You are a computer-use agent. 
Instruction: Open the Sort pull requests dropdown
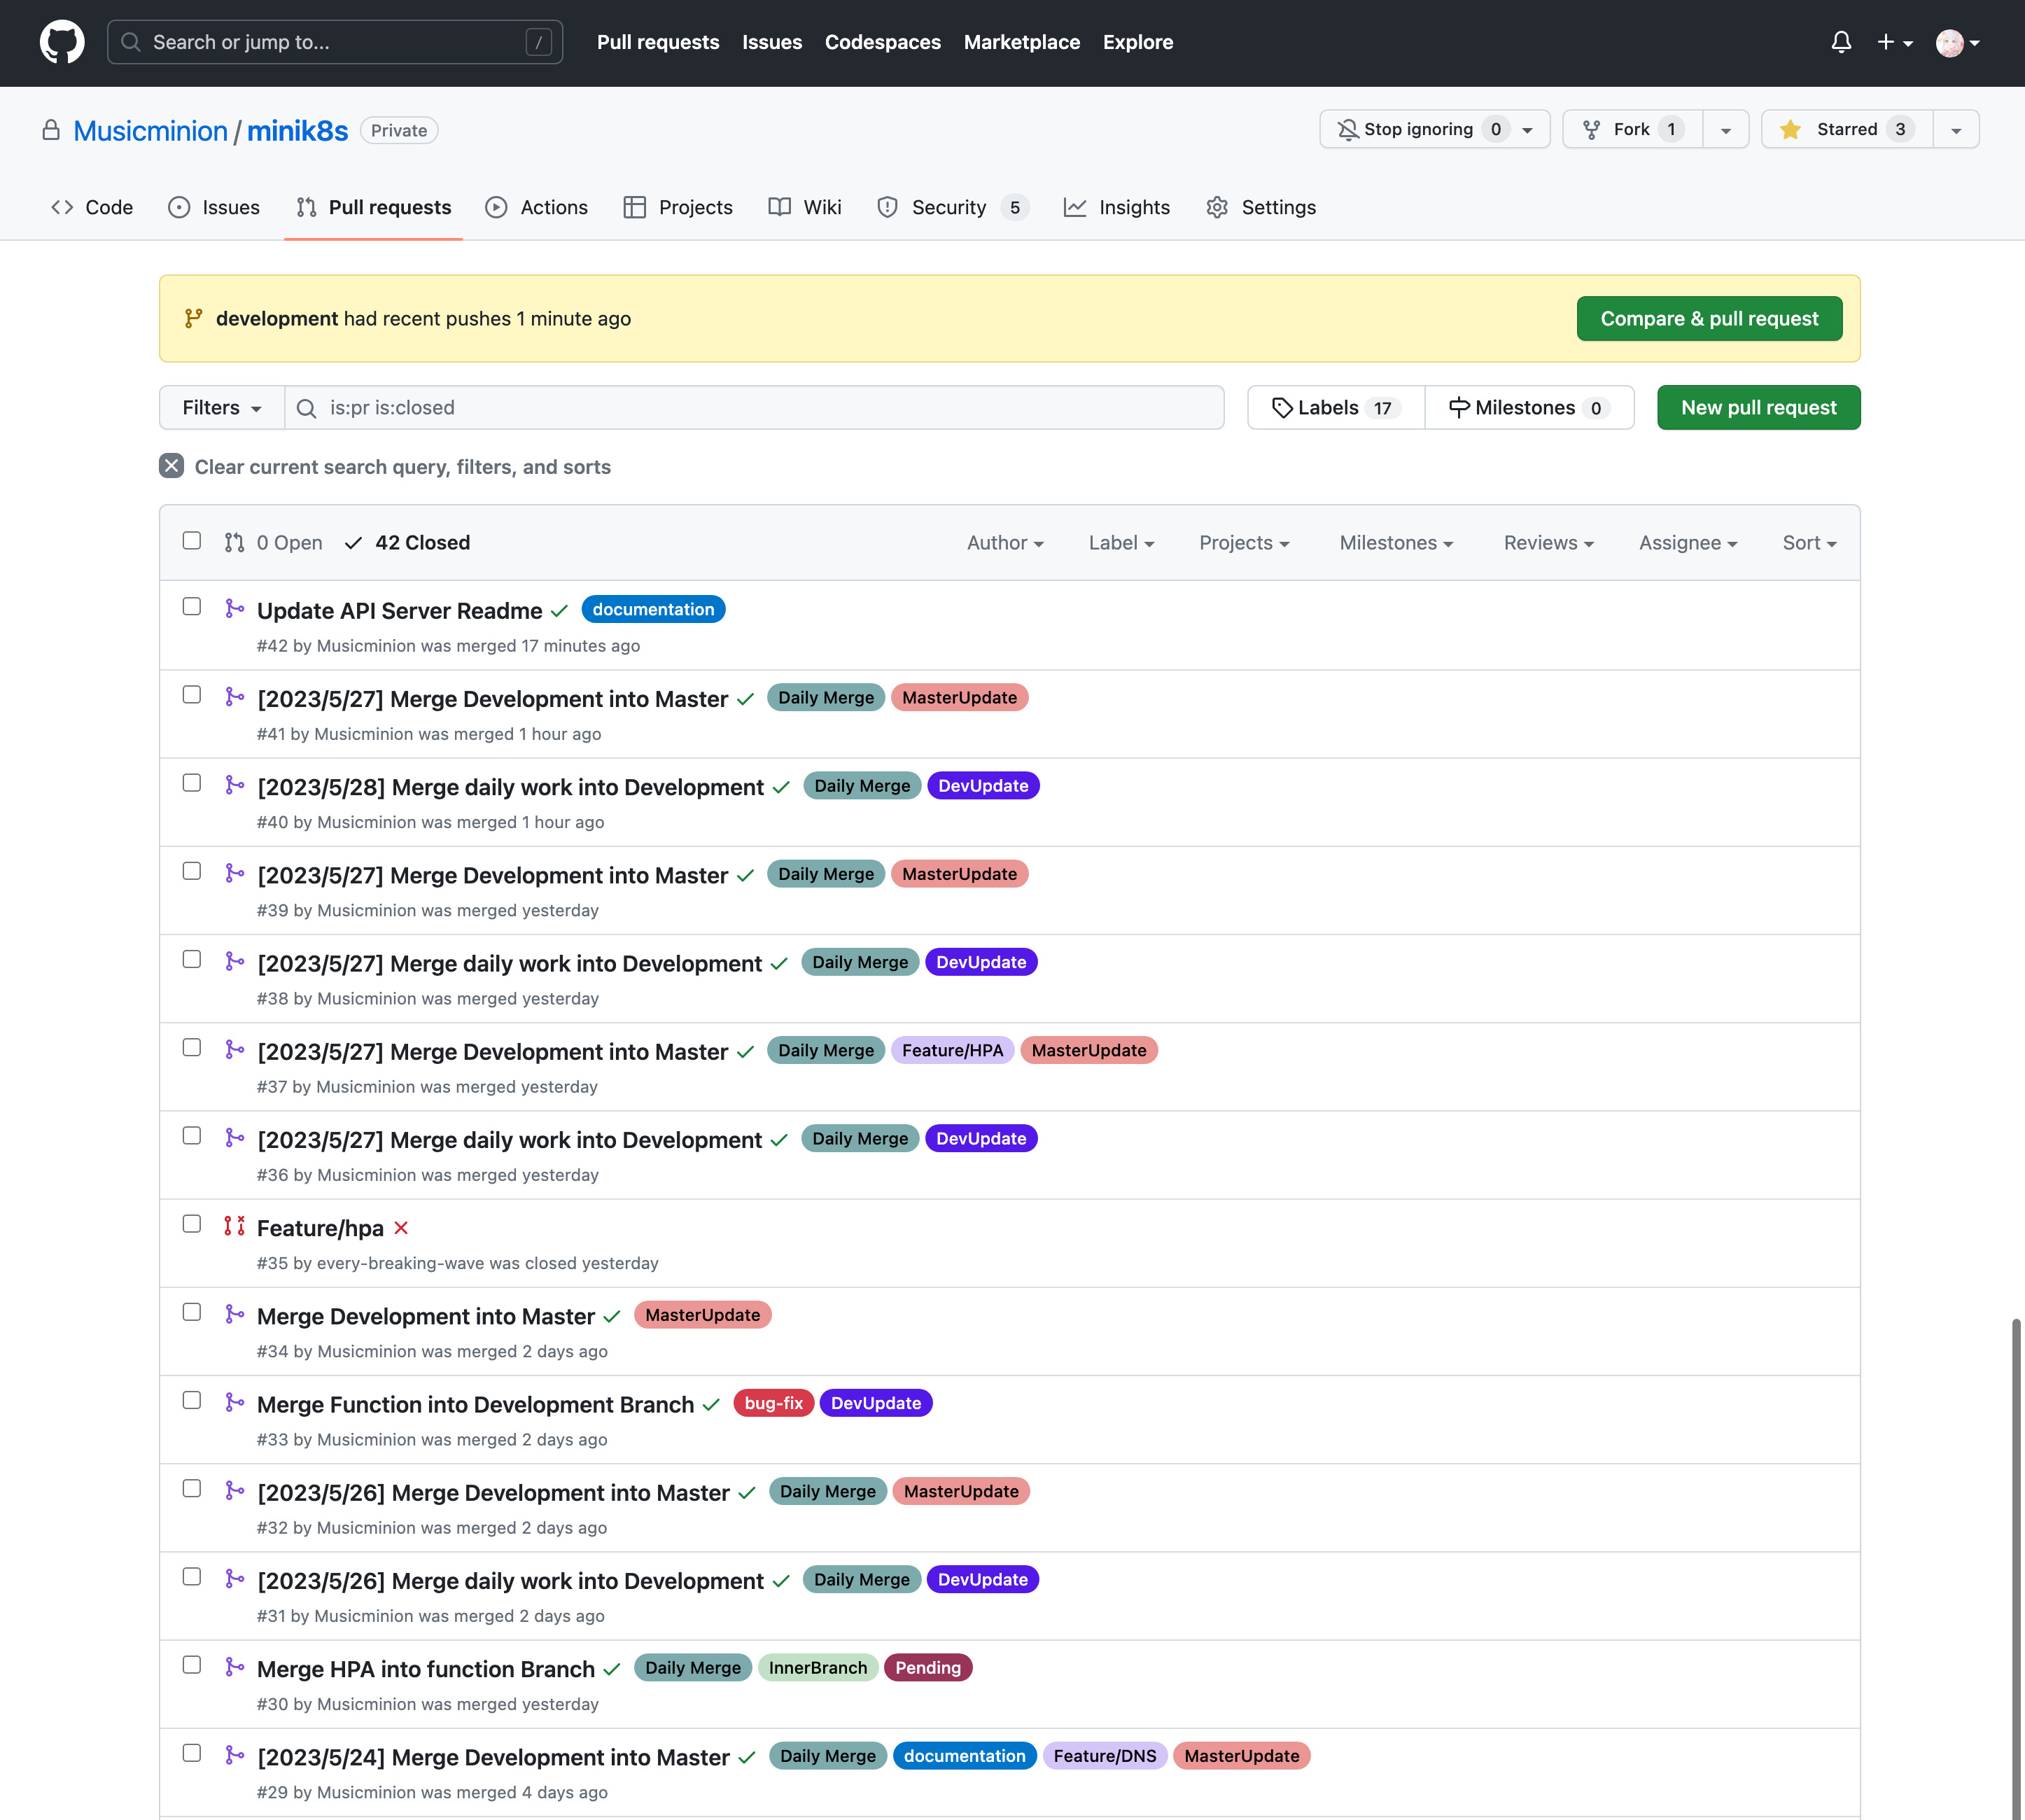pyautogui.click(x=1807, y=541)
